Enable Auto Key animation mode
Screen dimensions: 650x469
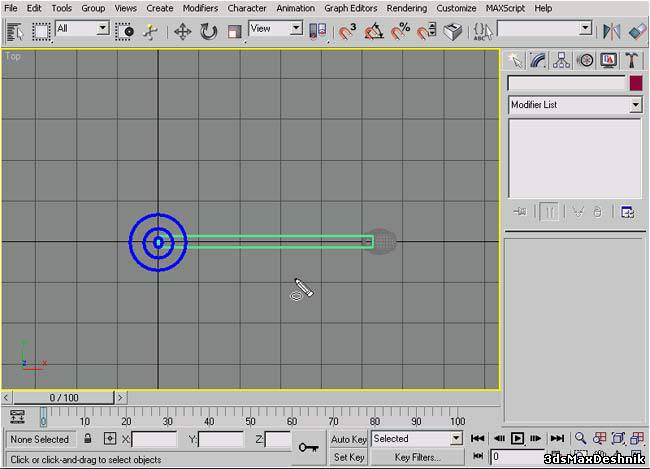point(349,439)
